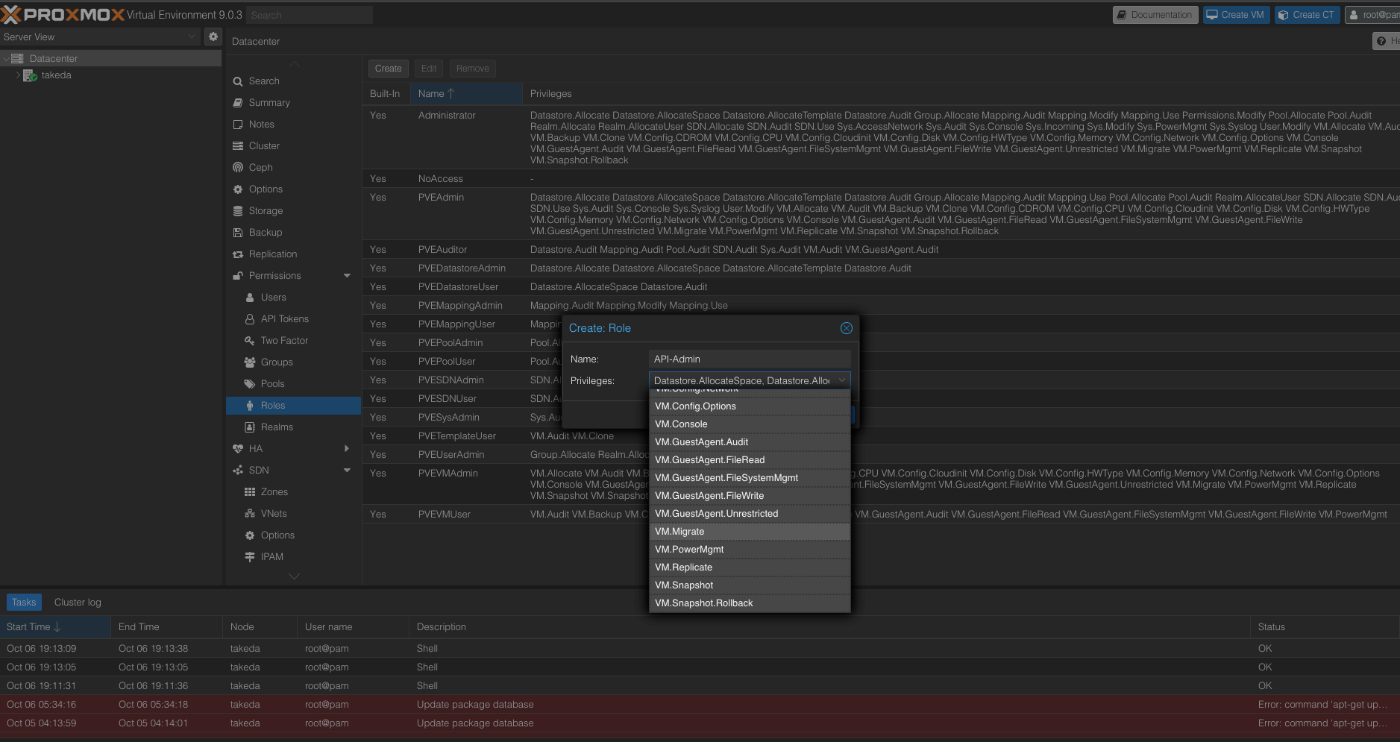Collapse the Datacenter tree node arrow
This screenshot has height=742, width=1400.
(x=6, y=59)
